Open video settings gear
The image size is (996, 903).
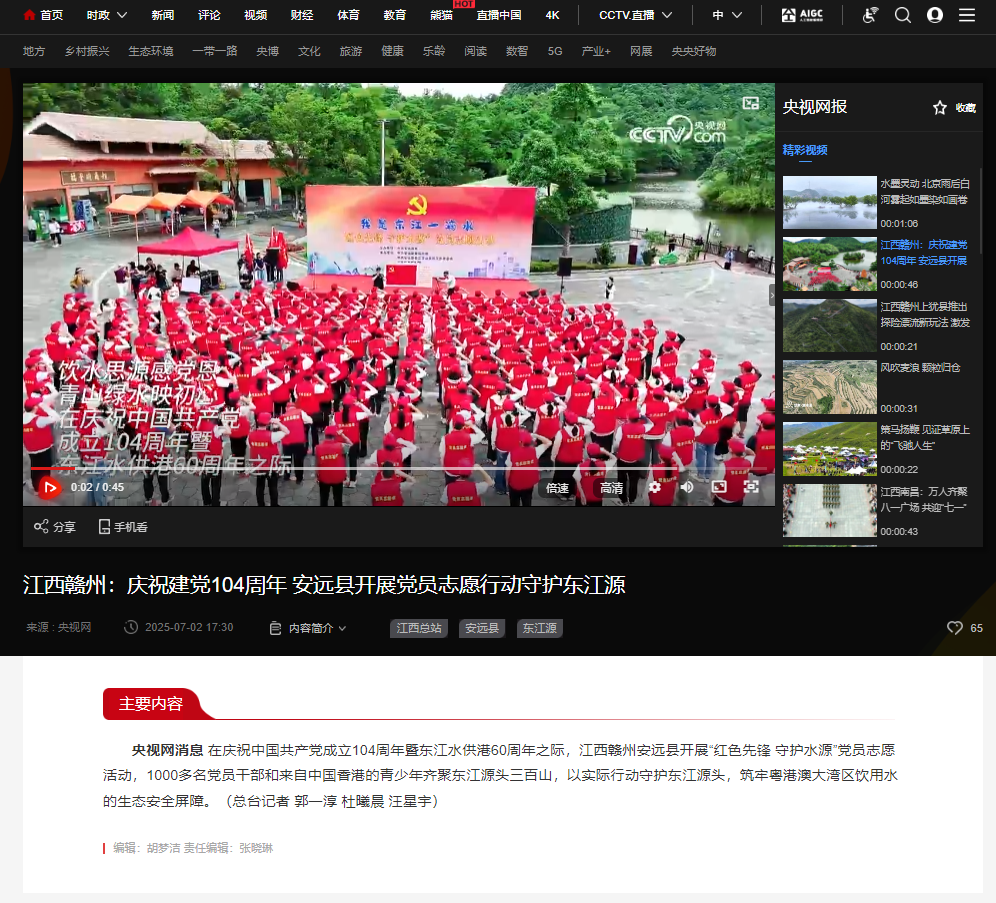[x=655, y=487]
